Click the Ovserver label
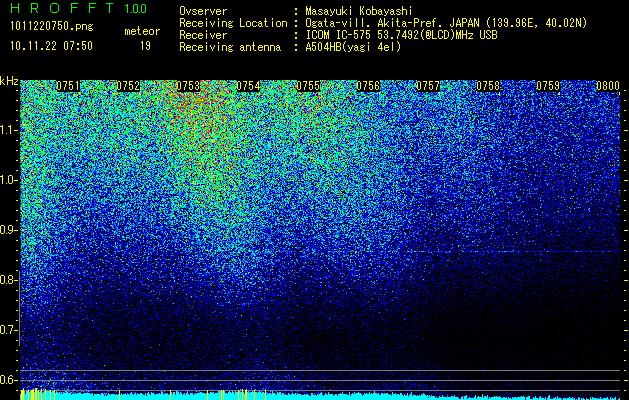629x400 pixels. click(x=203, y=11)
